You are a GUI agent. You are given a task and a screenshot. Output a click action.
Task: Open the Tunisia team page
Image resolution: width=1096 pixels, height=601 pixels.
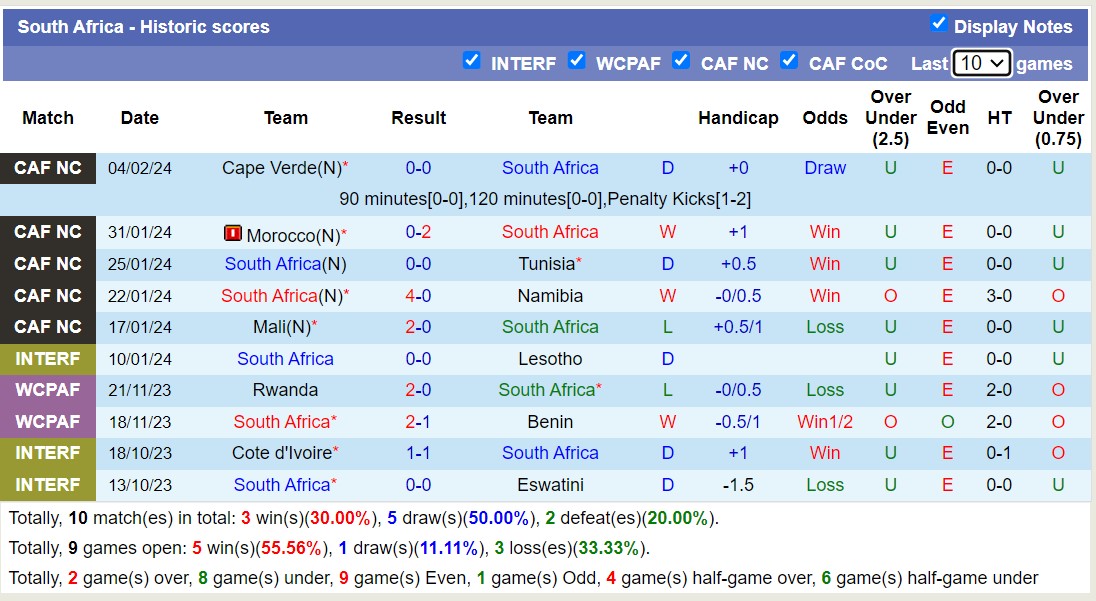click(x=546, y=264)
